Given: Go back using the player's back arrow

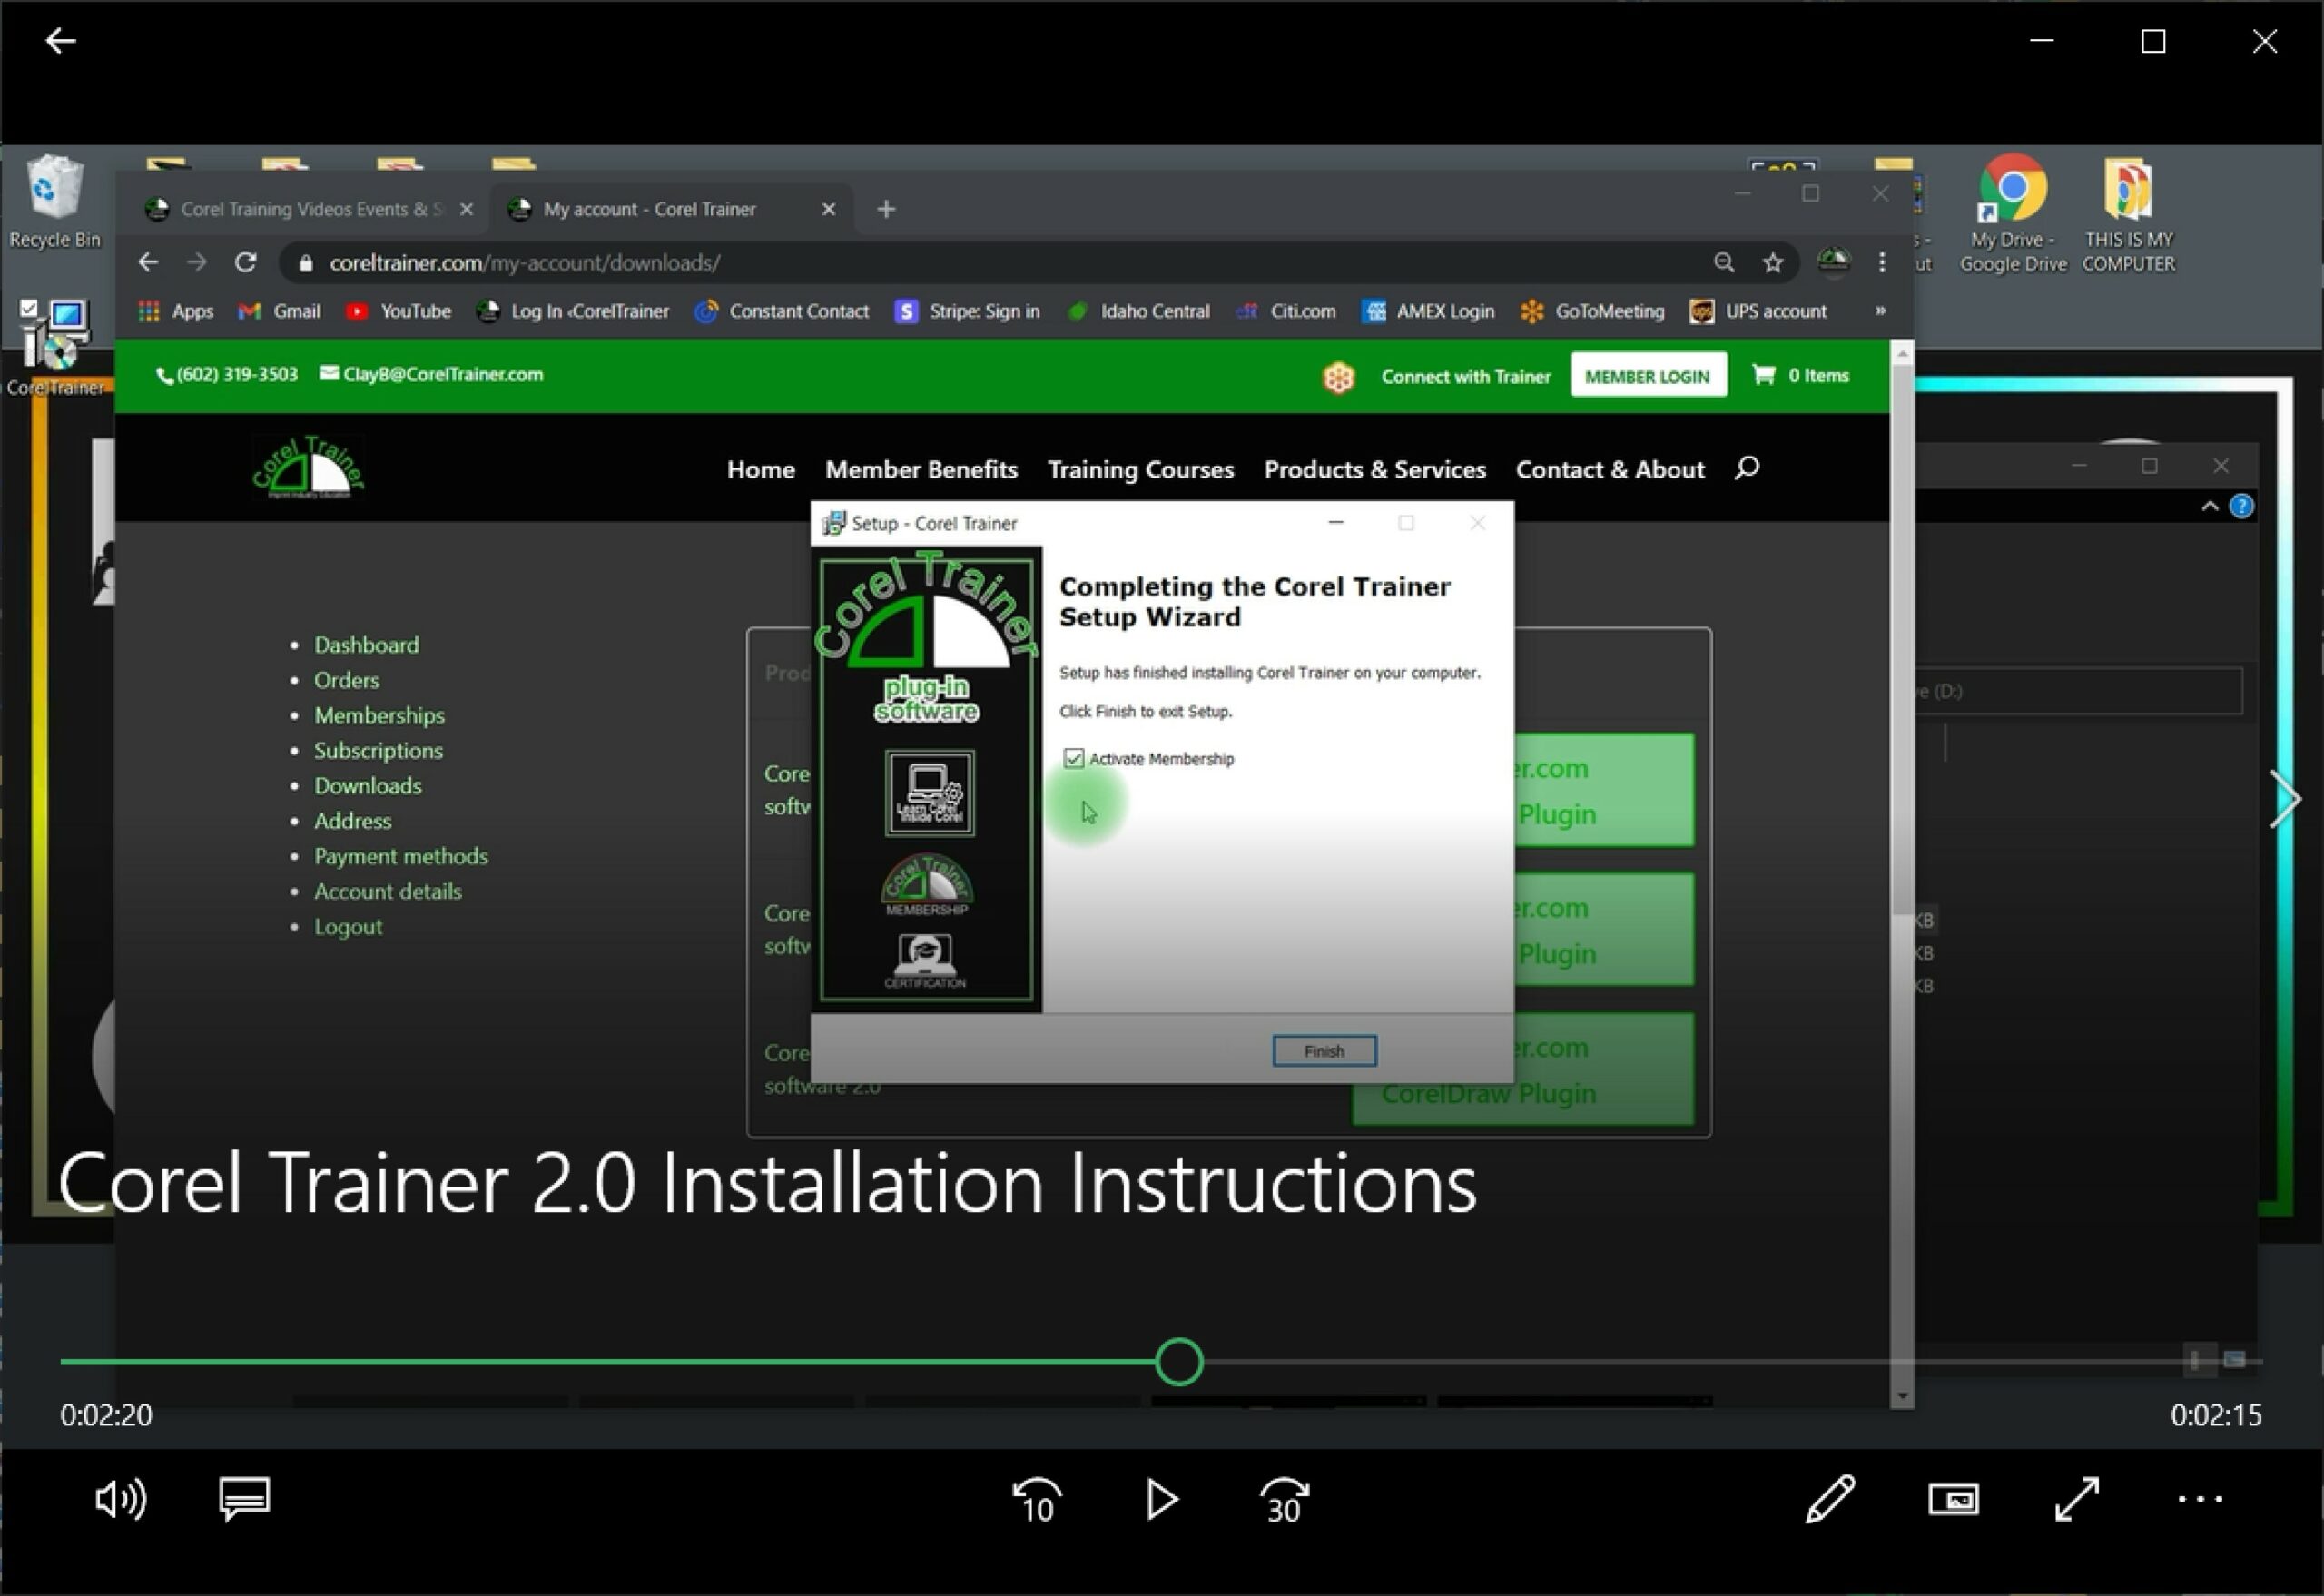Looking at the screenshot, I should click(61, 41).
